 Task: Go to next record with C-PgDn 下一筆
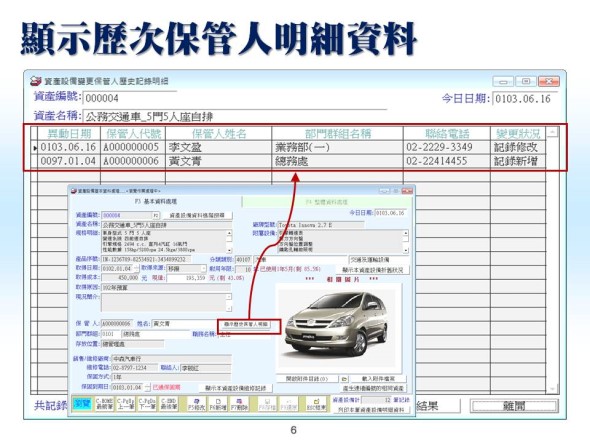[147, 404]
